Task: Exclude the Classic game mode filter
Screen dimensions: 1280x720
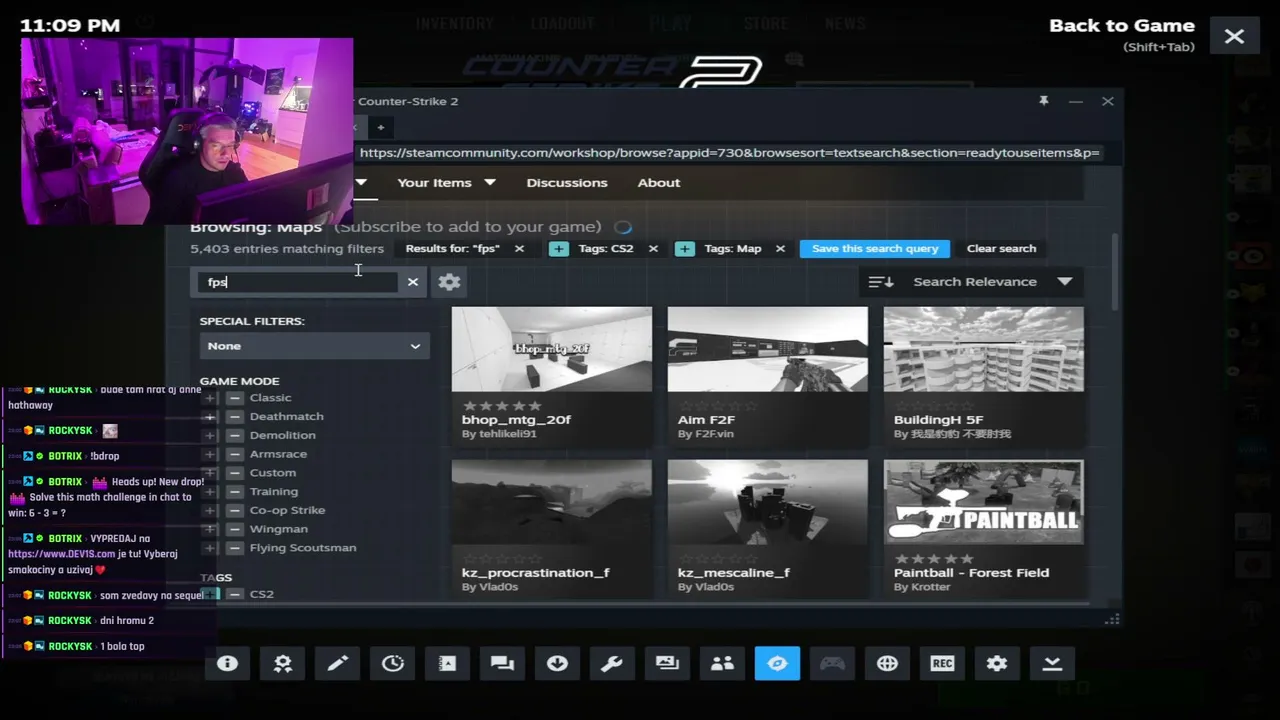Action: click(x=234, y=398)
